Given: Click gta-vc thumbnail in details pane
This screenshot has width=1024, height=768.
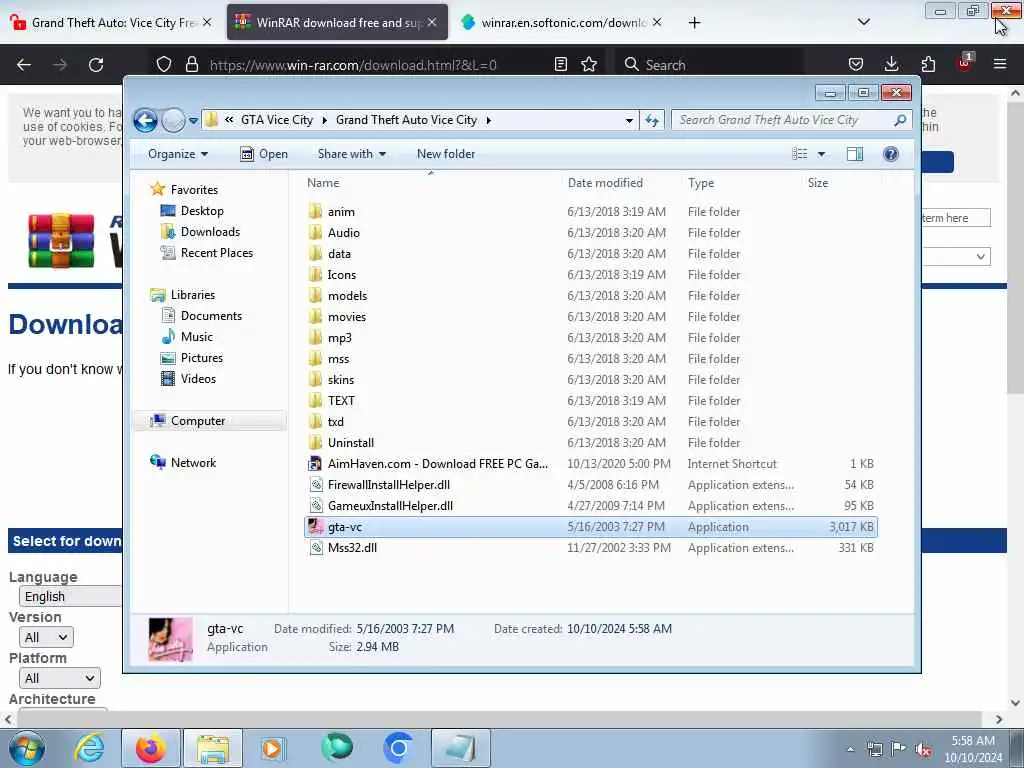Looking at the screenshot, I should [x=170, y=639].
